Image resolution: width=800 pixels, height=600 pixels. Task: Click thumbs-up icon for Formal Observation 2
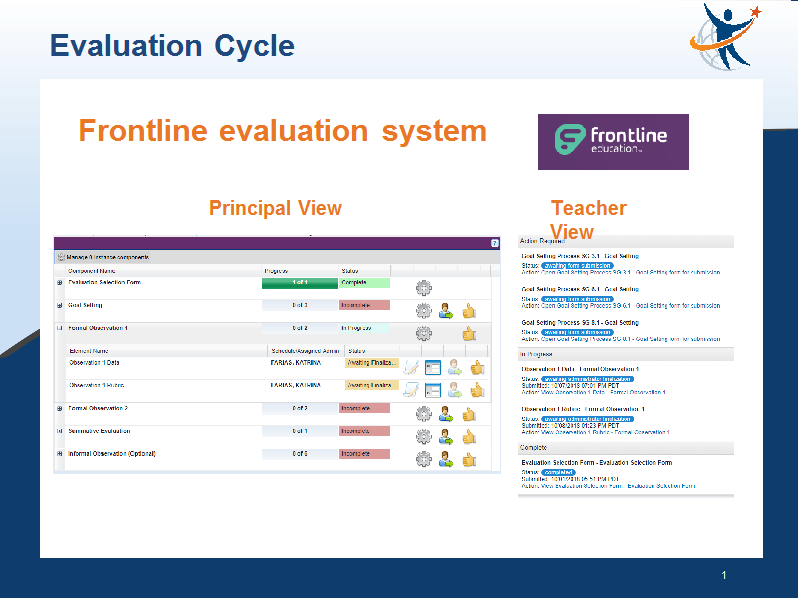click(x=469, y=414)
